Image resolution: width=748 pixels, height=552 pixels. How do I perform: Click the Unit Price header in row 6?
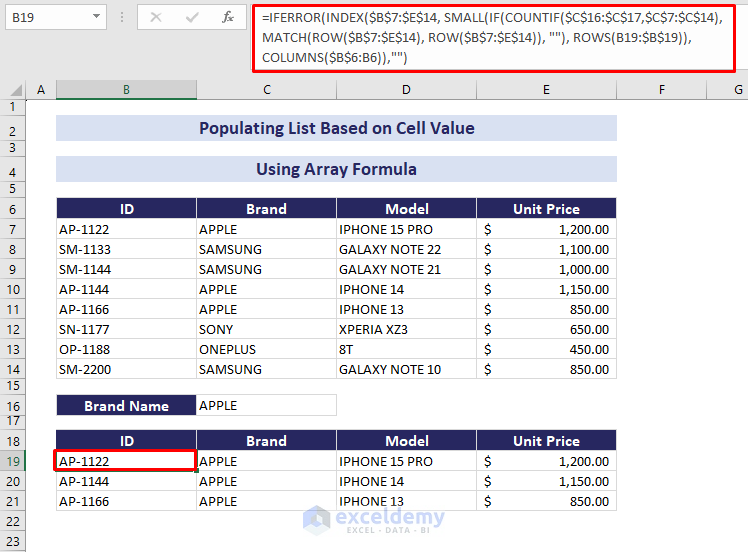pyautogui.click(x=546, y=209)
